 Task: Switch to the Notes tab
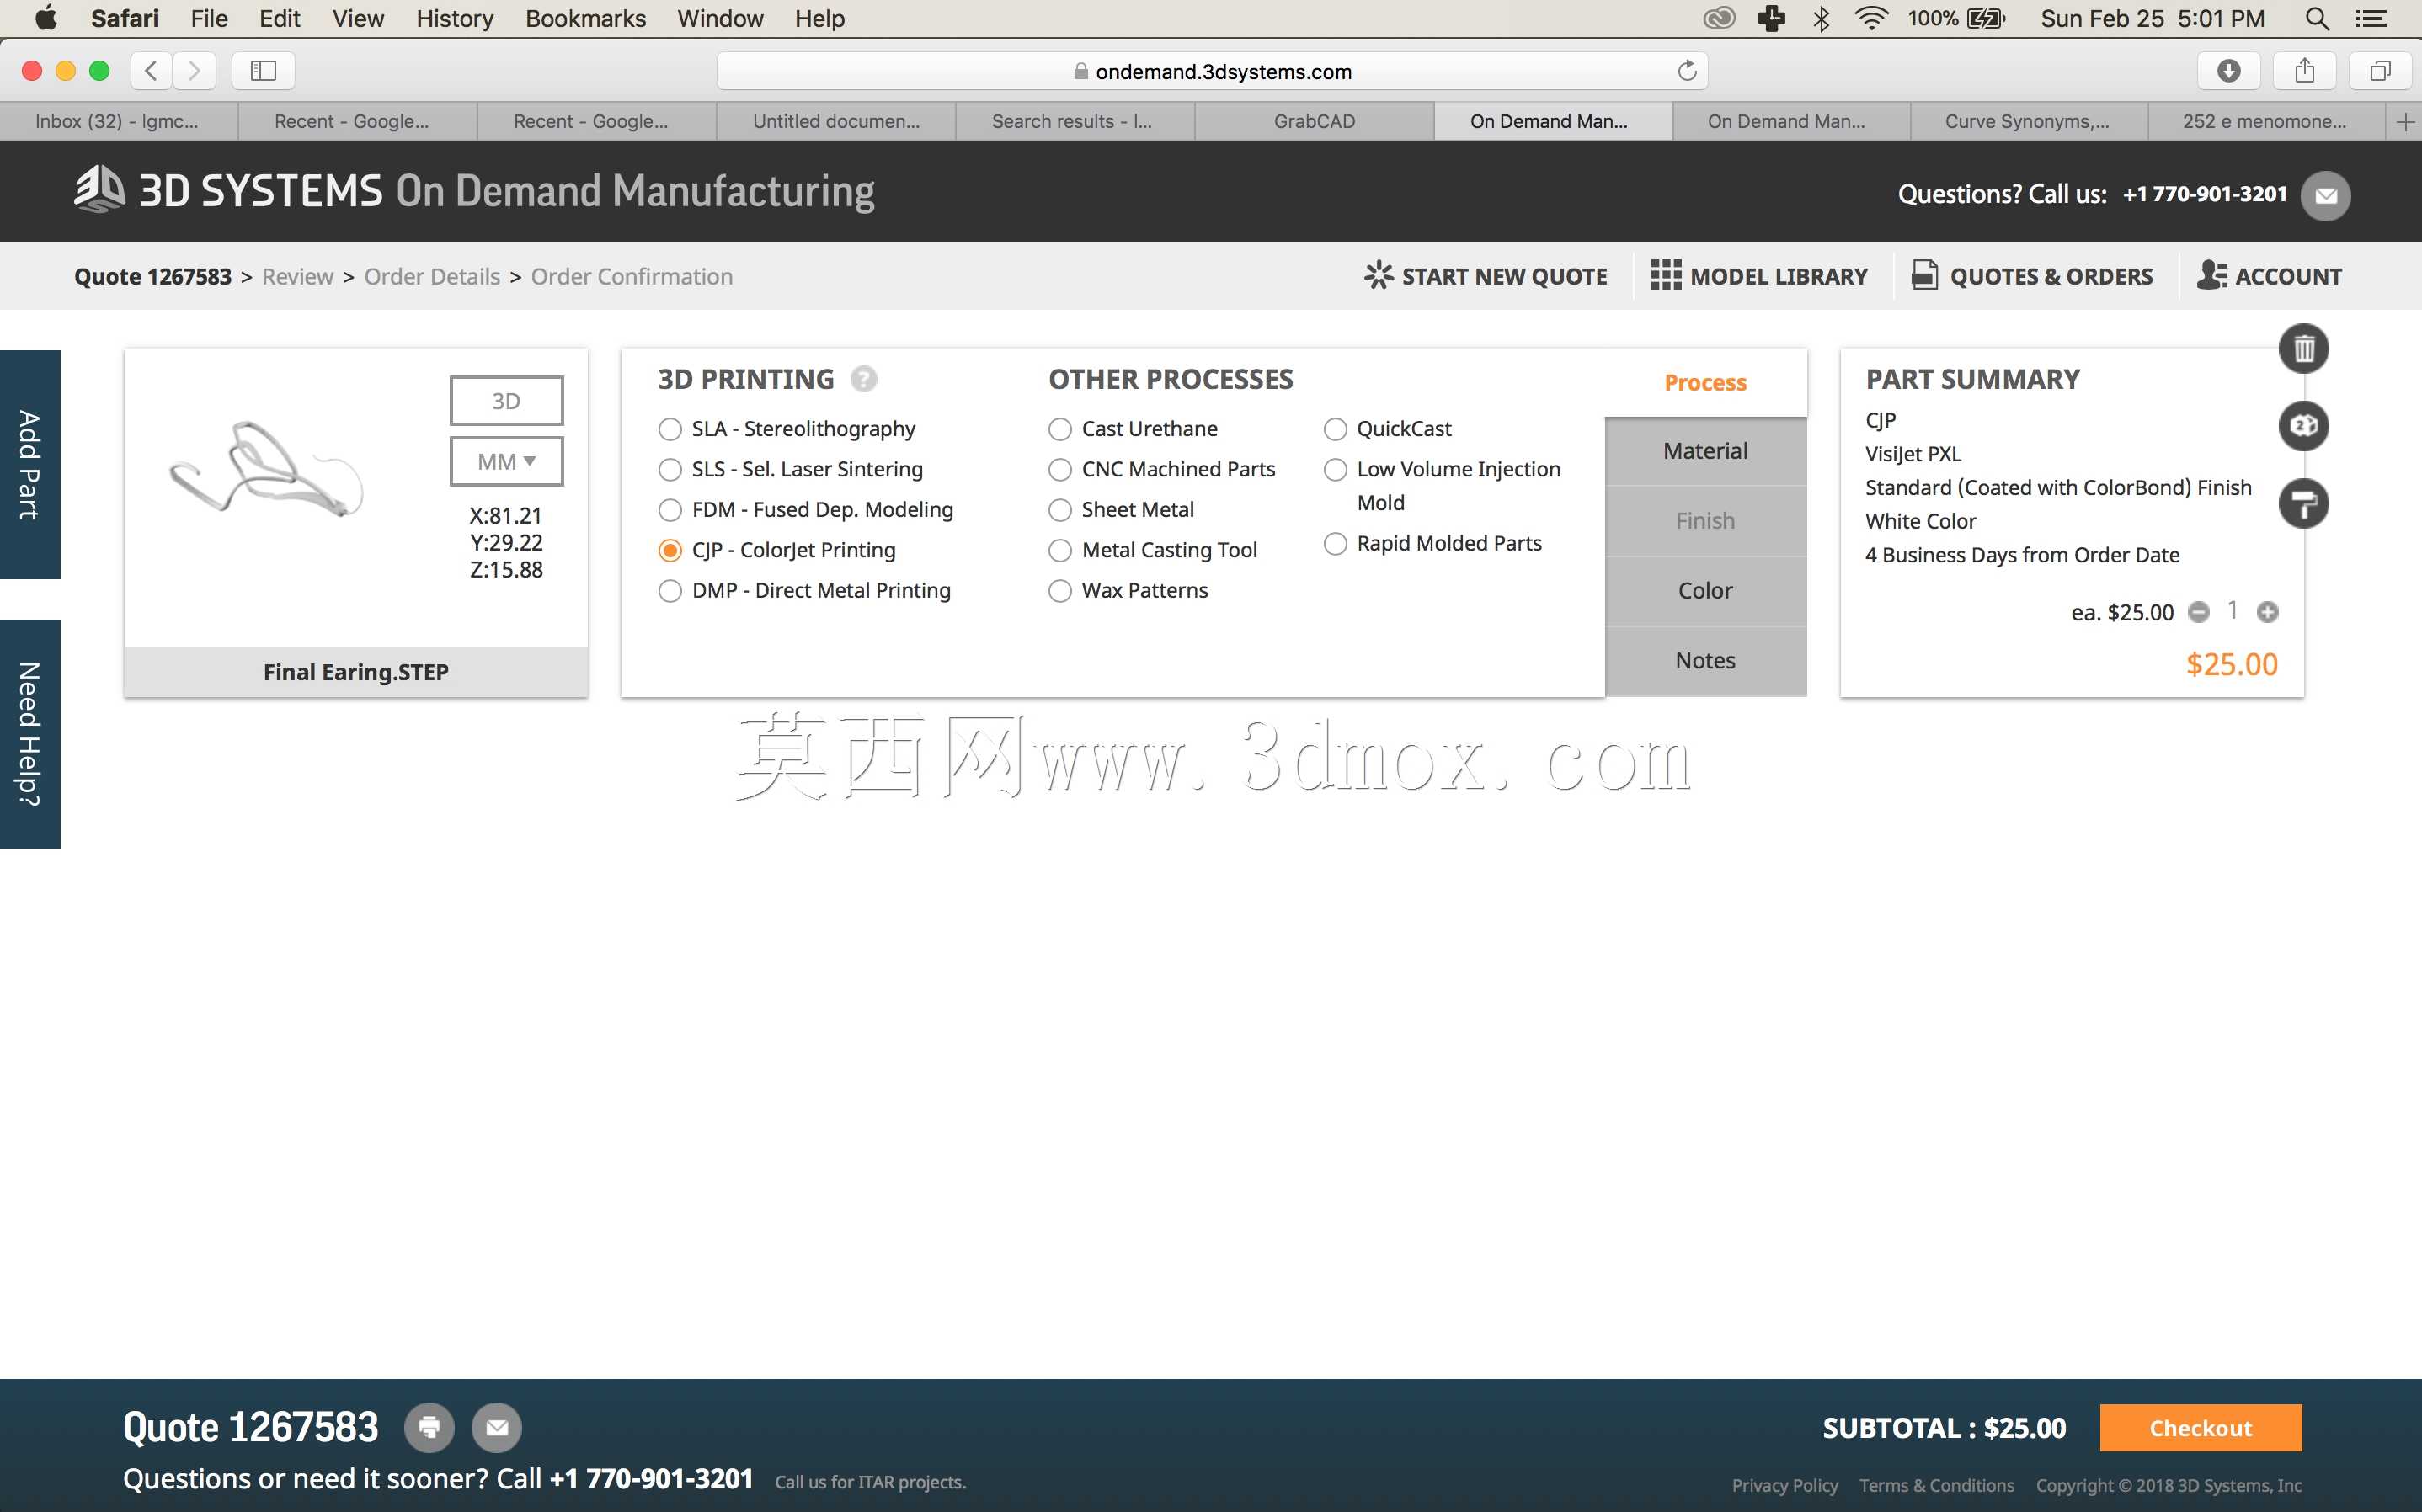tap(1705, 661)
